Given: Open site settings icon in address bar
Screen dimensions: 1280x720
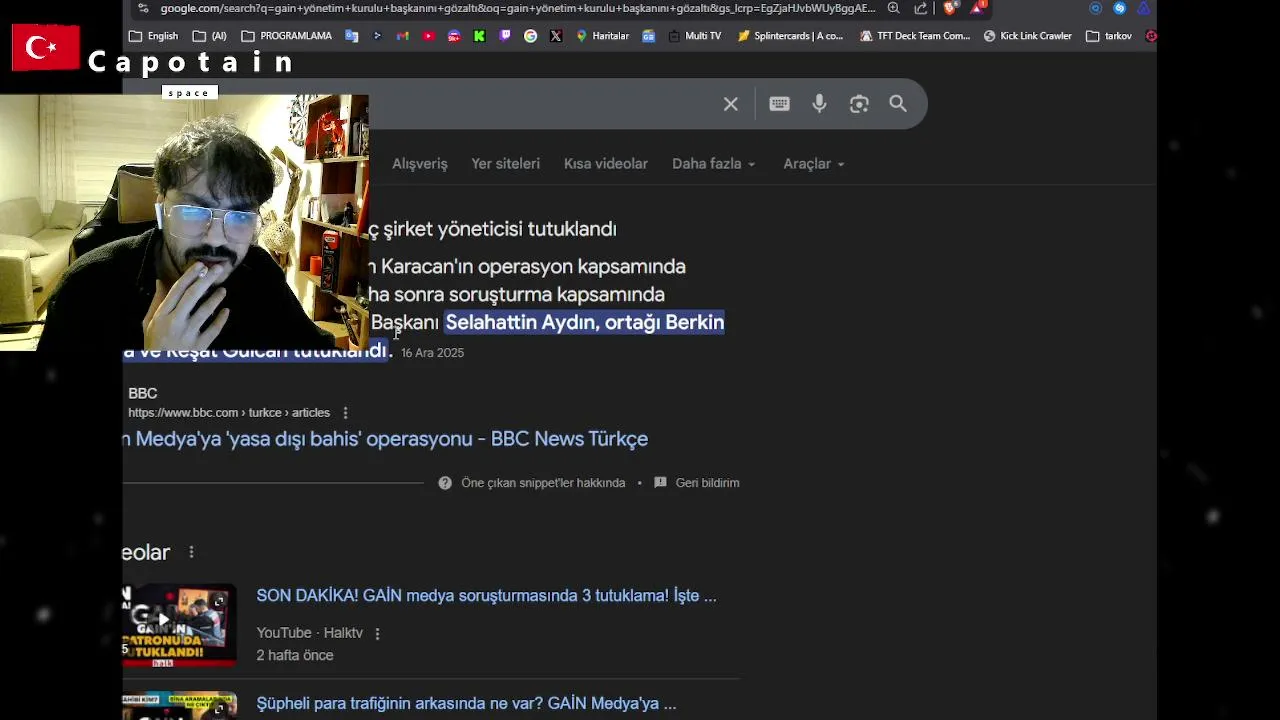Looking at the screenshot, I should 143,8.
